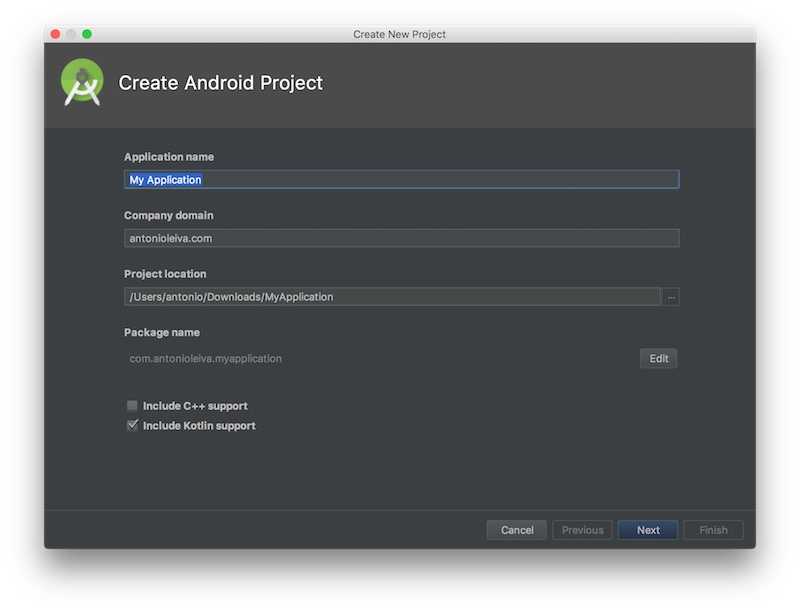Proceed with the Next button
Viewport: 800px width, 612px height.
[648, 530]
